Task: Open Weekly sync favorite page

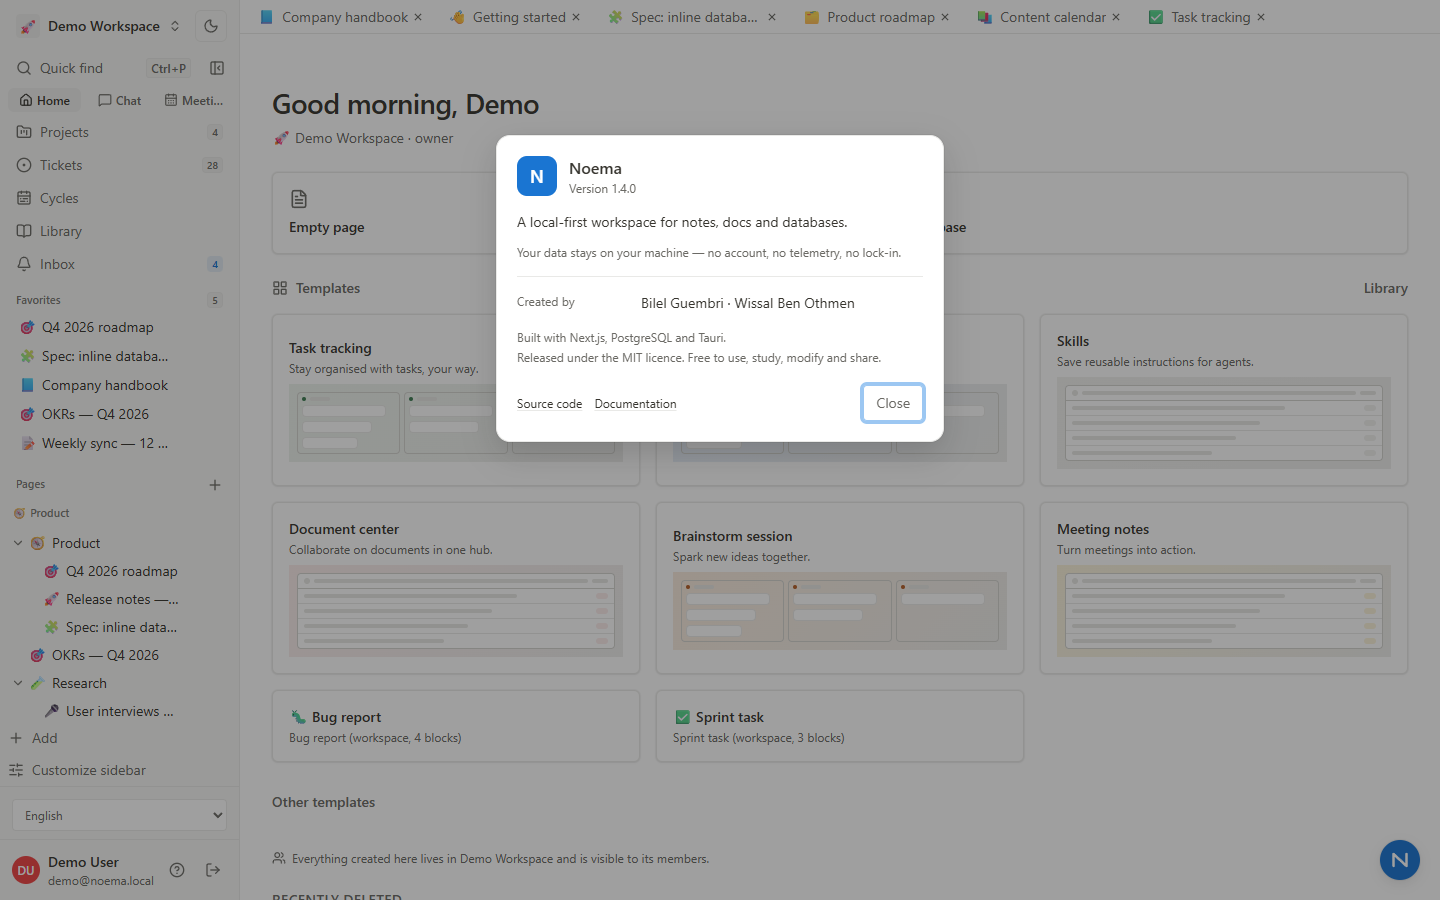Action: click(120, 443)
